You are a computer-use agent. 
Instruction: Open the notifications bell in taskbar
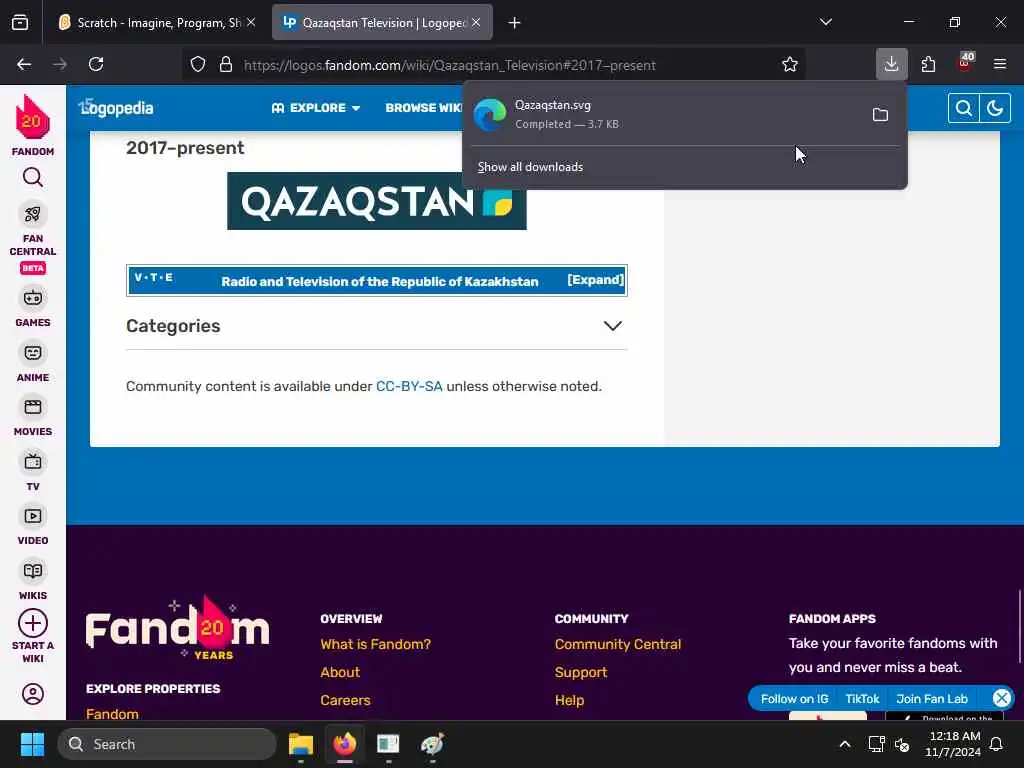(x=997, y=744)
